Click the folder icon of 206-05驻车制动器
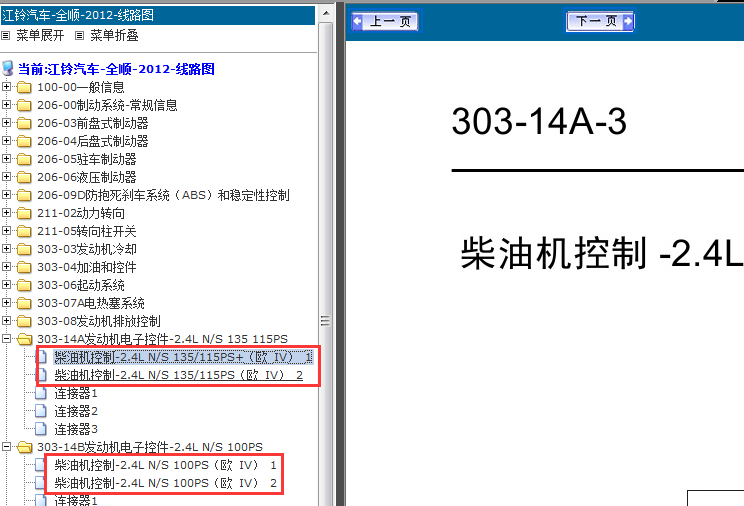The height and width of the screenshot is (506, 744). tap(24, 159)
